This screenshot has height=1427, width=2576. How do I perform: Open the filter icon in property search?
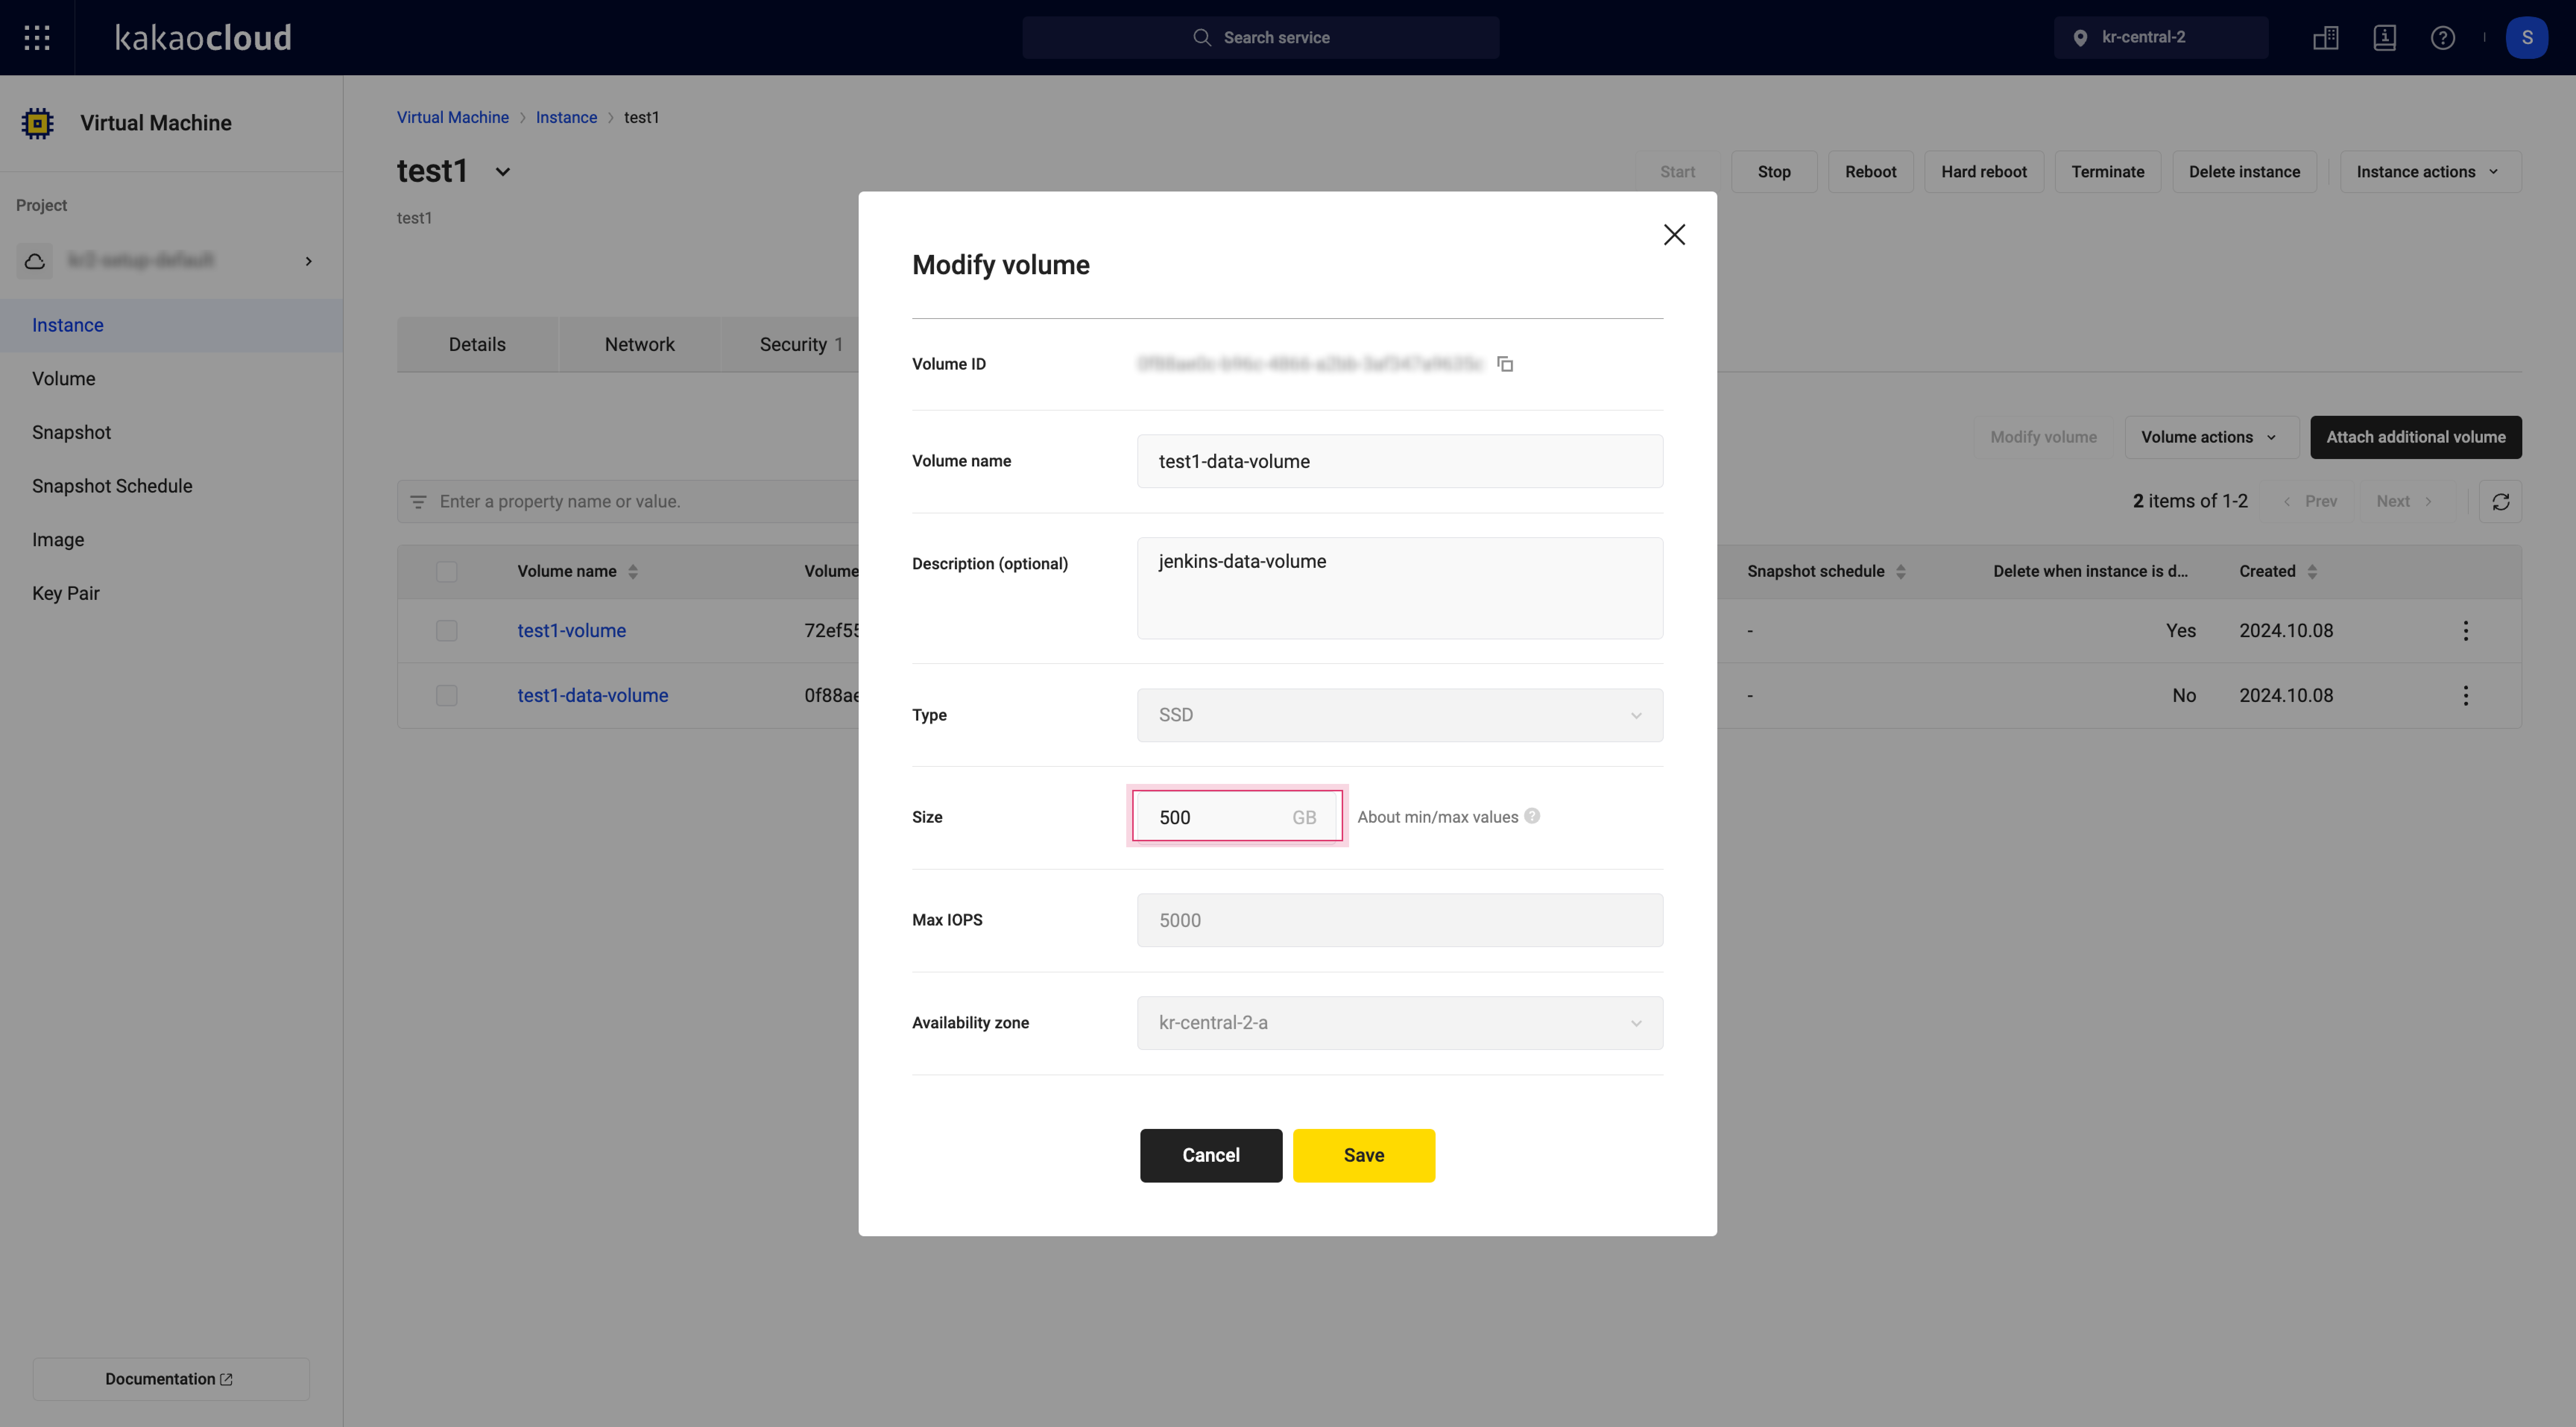click(x=418, y=502)
